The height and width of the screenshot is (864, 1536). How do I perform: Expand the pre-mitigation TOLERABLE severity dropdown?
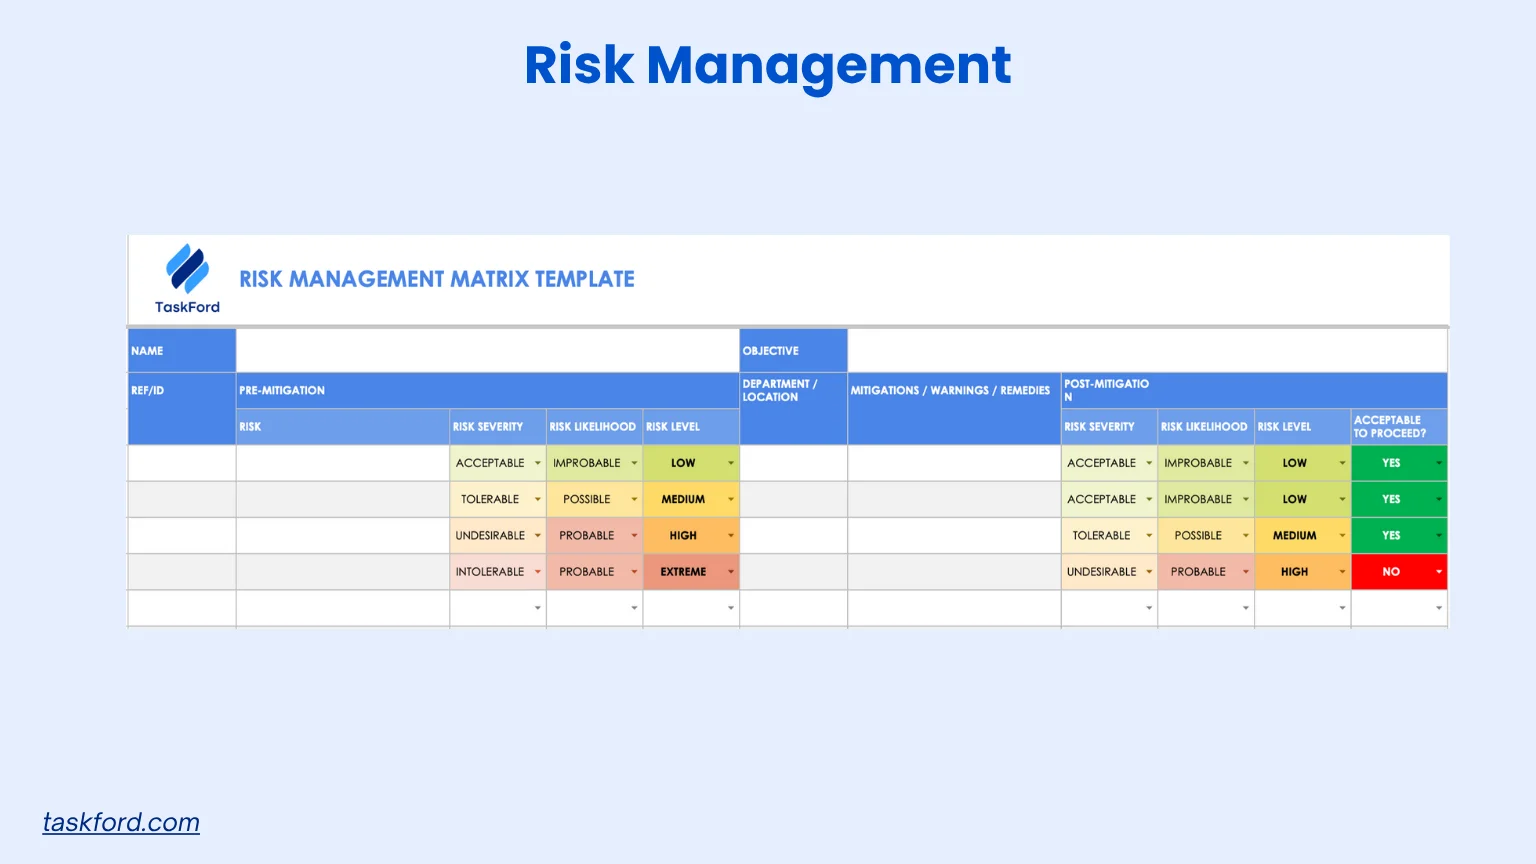coord(538,499)
